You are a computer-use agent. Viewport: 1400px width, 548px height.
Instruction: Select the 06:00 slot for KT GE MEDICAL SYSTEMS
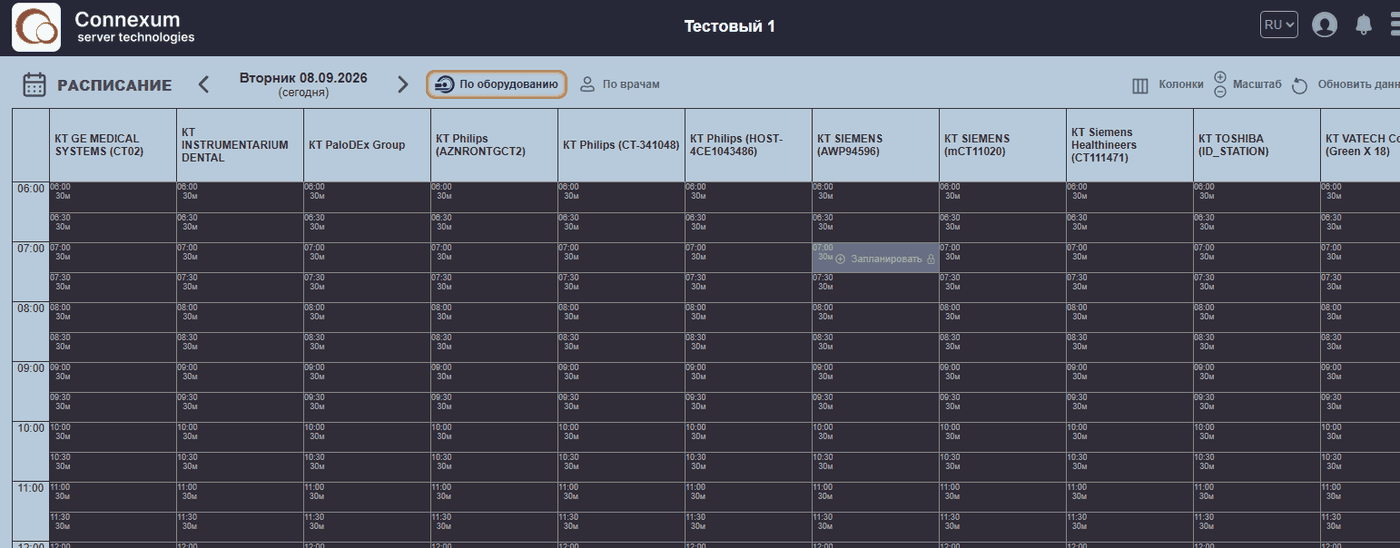point(113,197)
